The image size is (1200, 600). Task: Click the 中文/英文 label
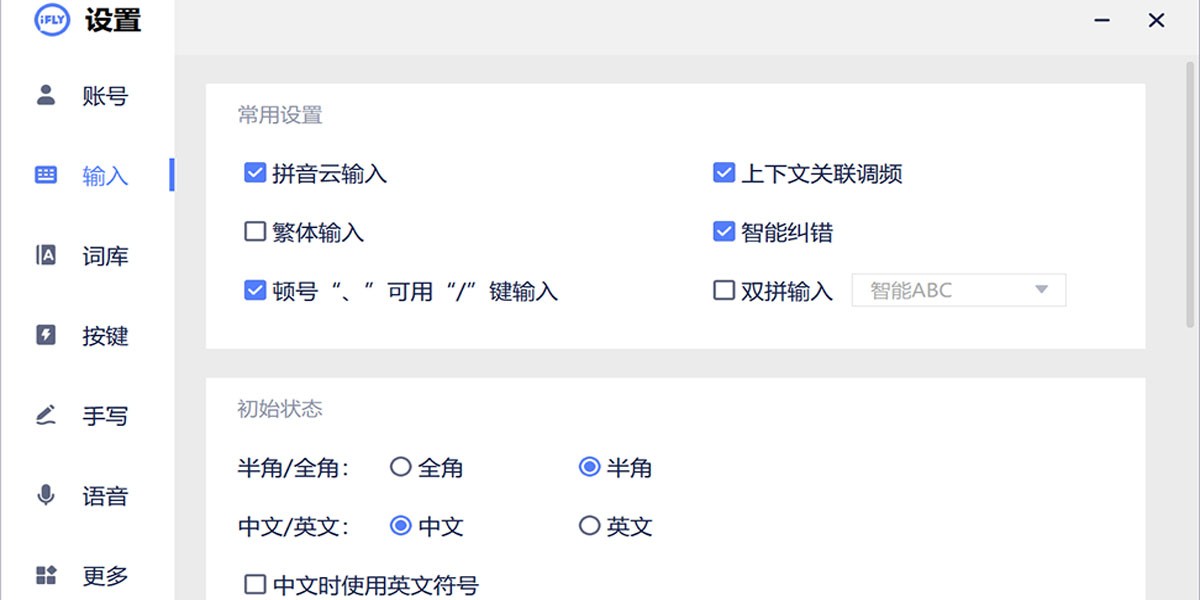click(293, 527)
